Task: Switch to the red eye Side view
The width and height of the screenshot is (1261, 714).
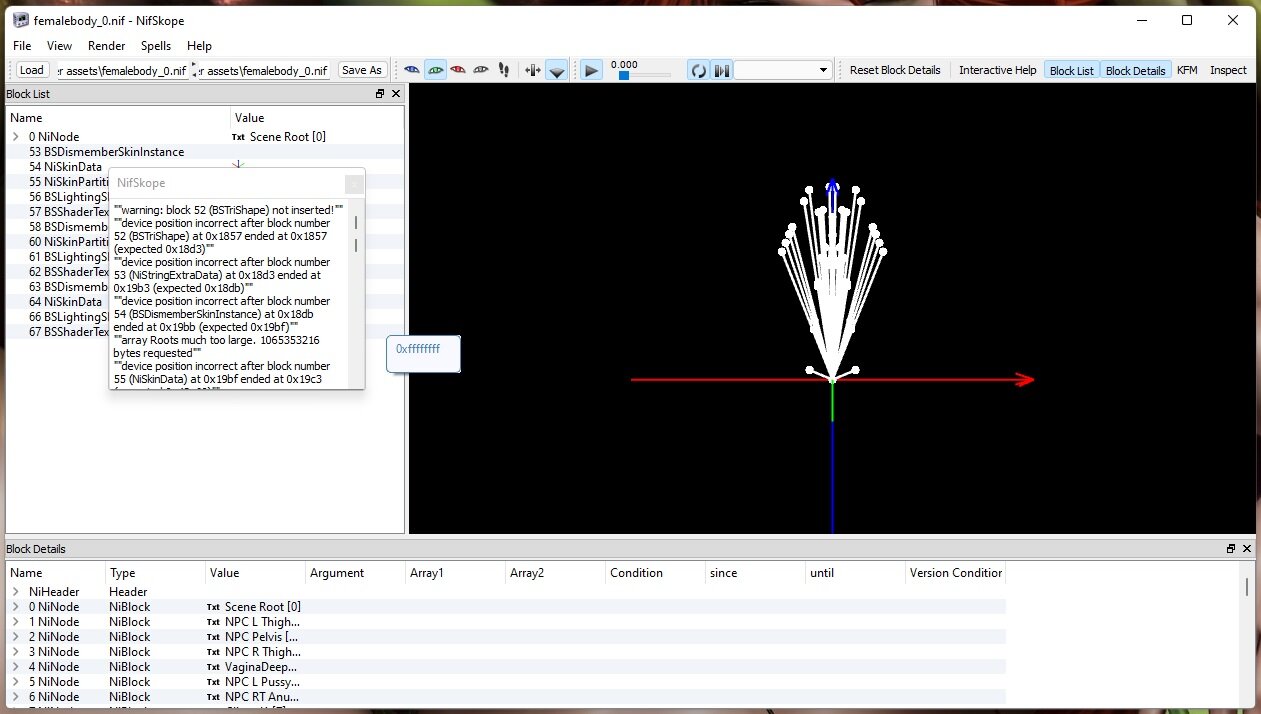Action: click(x=458, y=70)
